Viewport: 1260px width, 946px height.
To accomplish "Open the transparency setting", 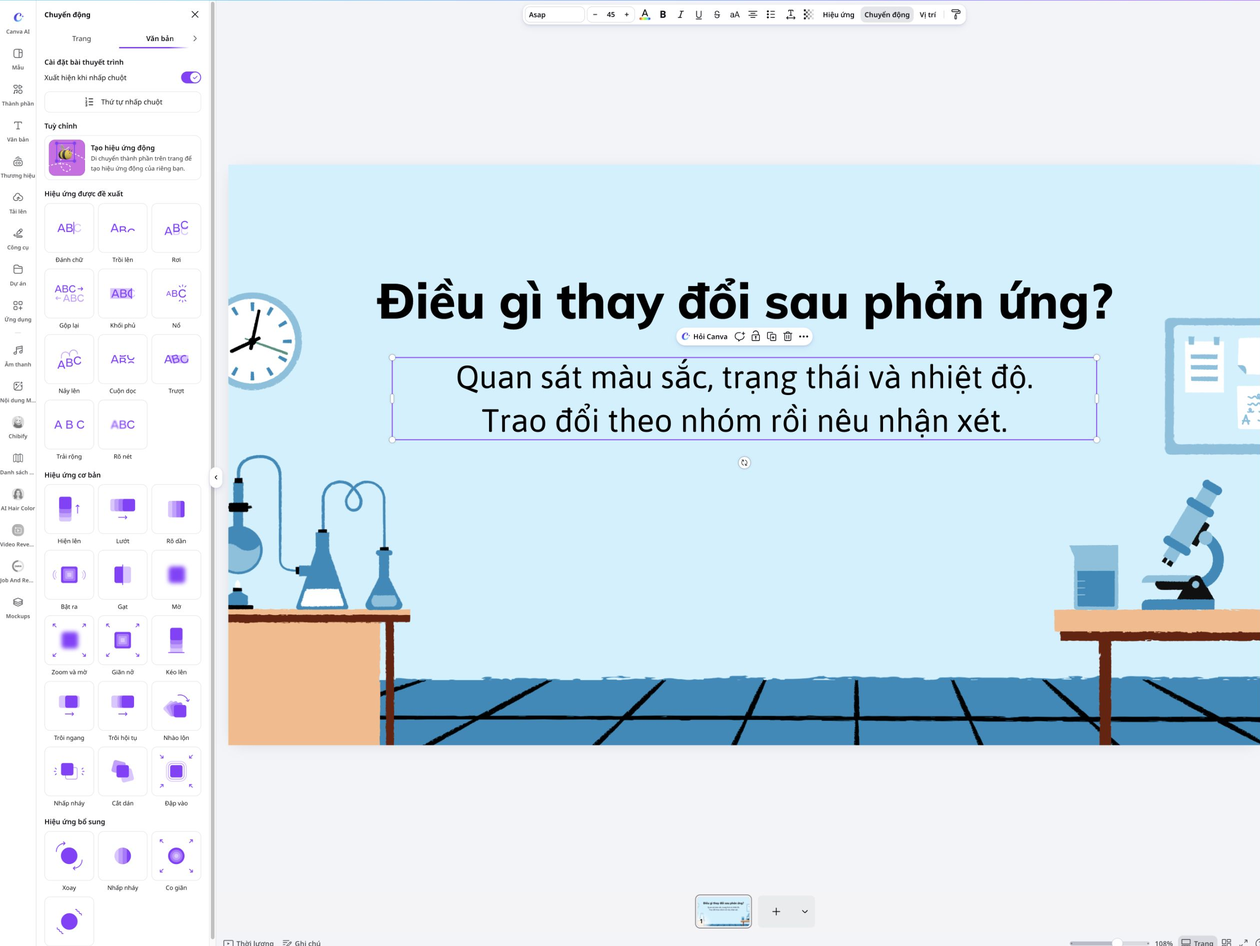I will pos(808,15).
